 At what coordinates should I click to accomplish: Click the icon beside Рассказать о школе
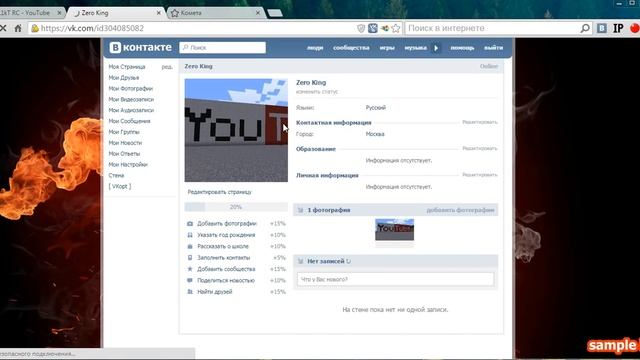click(190, 247)
